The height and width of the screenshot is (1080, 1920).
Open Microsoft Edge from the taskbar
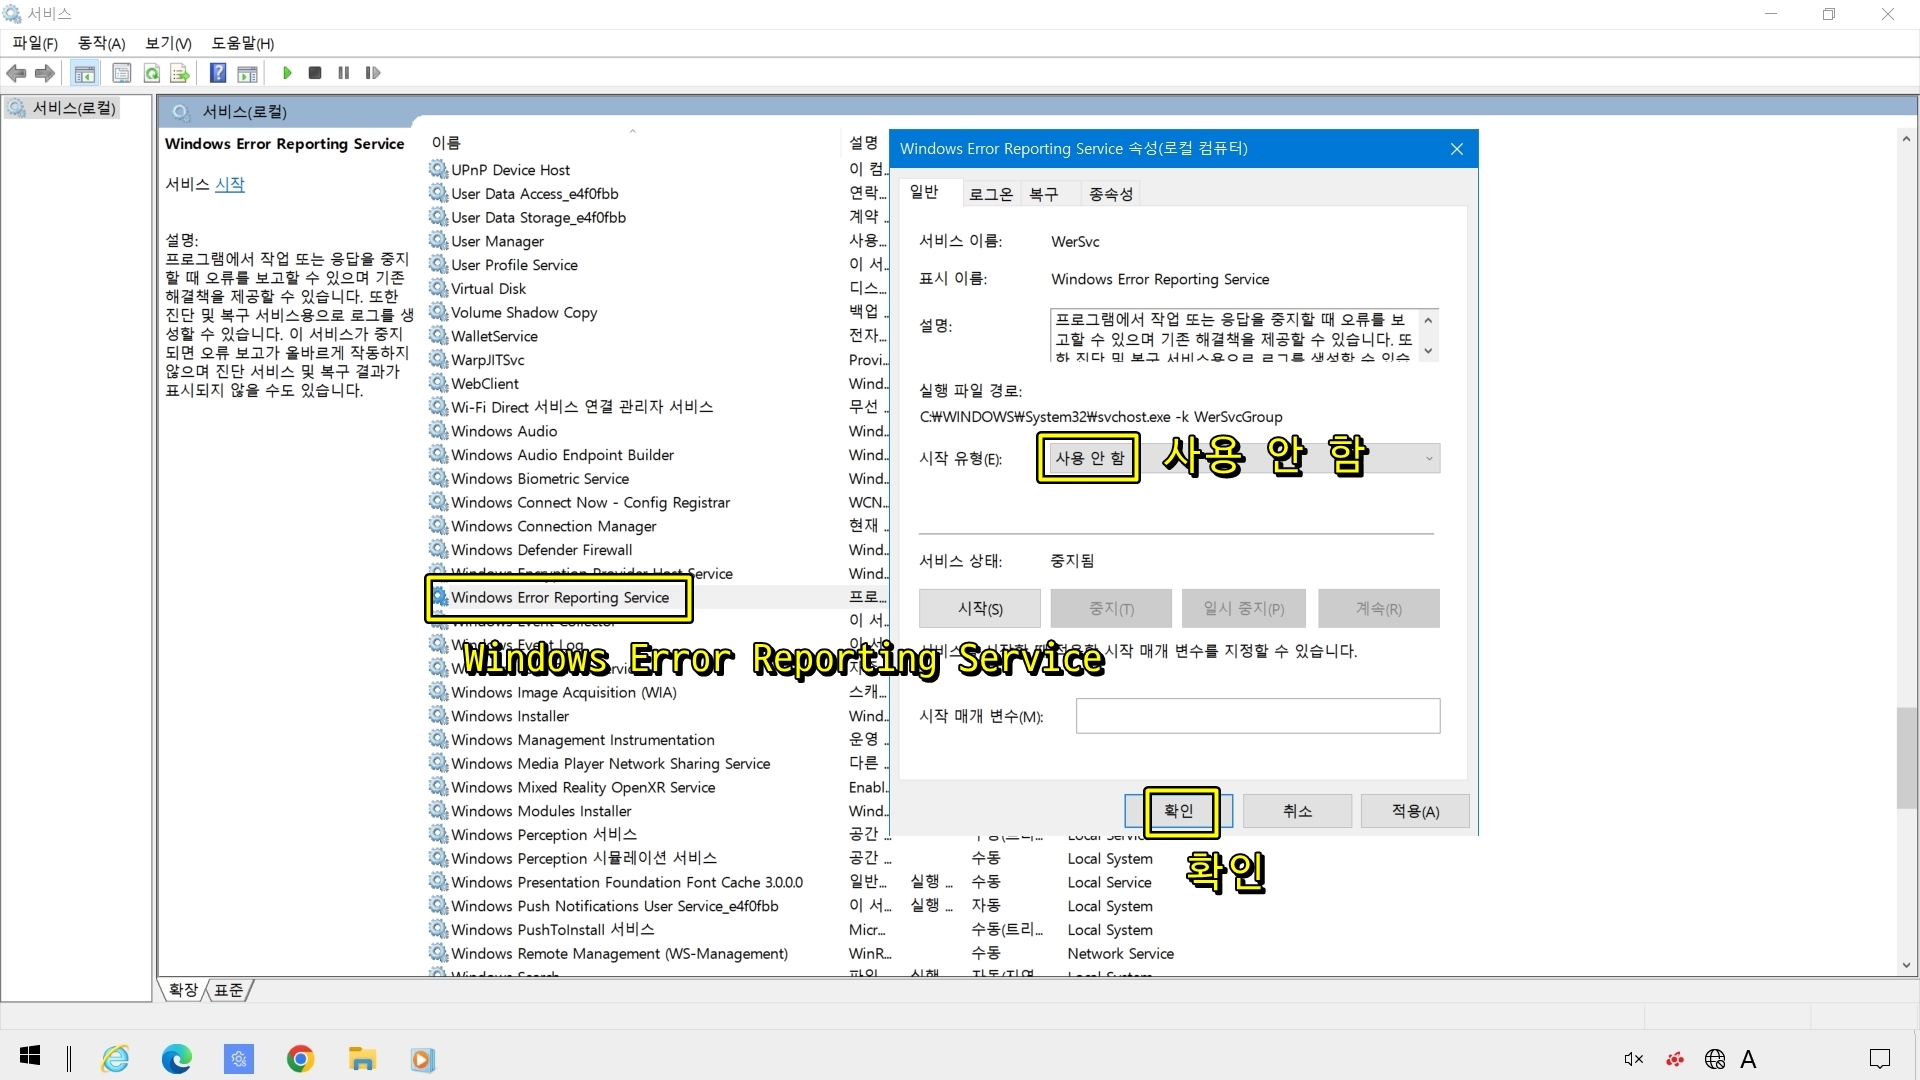click(x=177, y=1058)
